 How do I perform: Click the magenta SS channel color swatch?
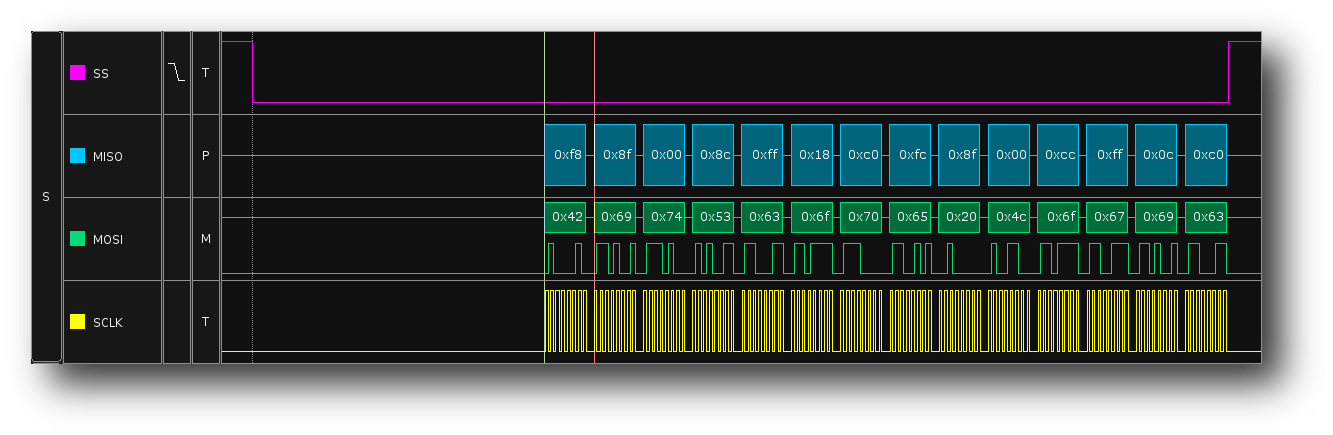(77, 73)
